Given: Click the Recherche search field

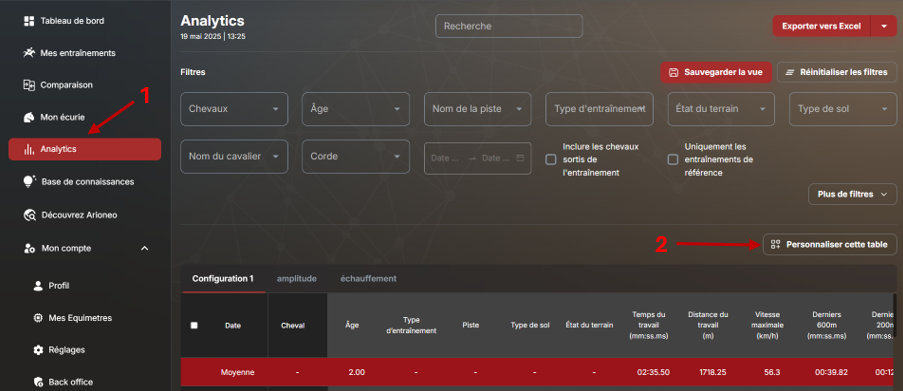Looking at the screenshot, I should [x=509, y=26].
